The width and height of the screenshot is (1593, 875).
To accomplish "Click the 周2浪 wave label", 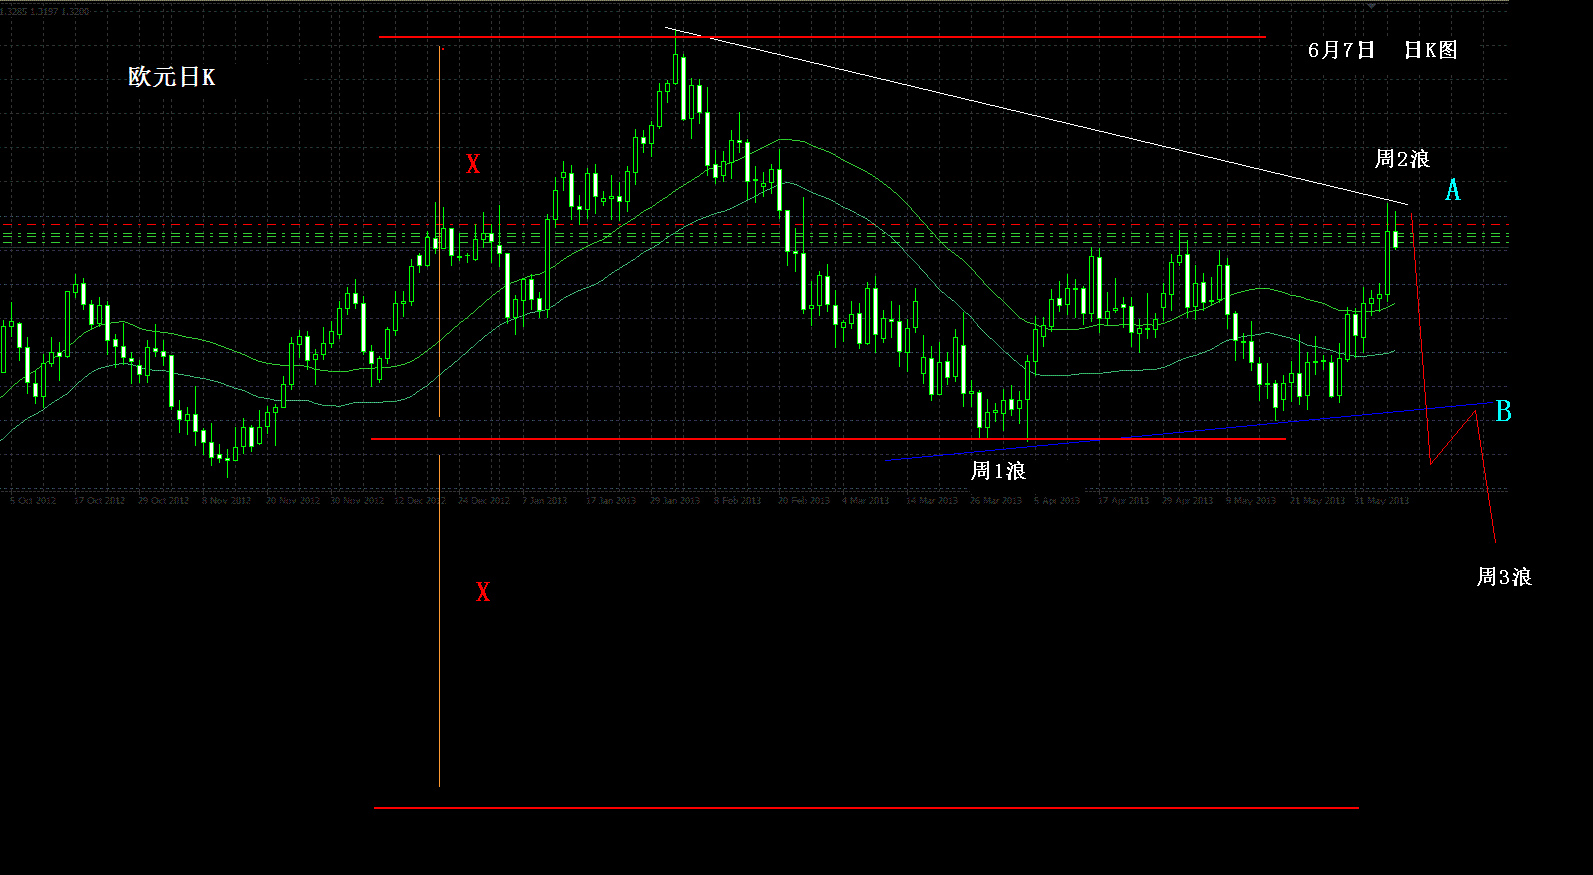I will click(1402, 159).
